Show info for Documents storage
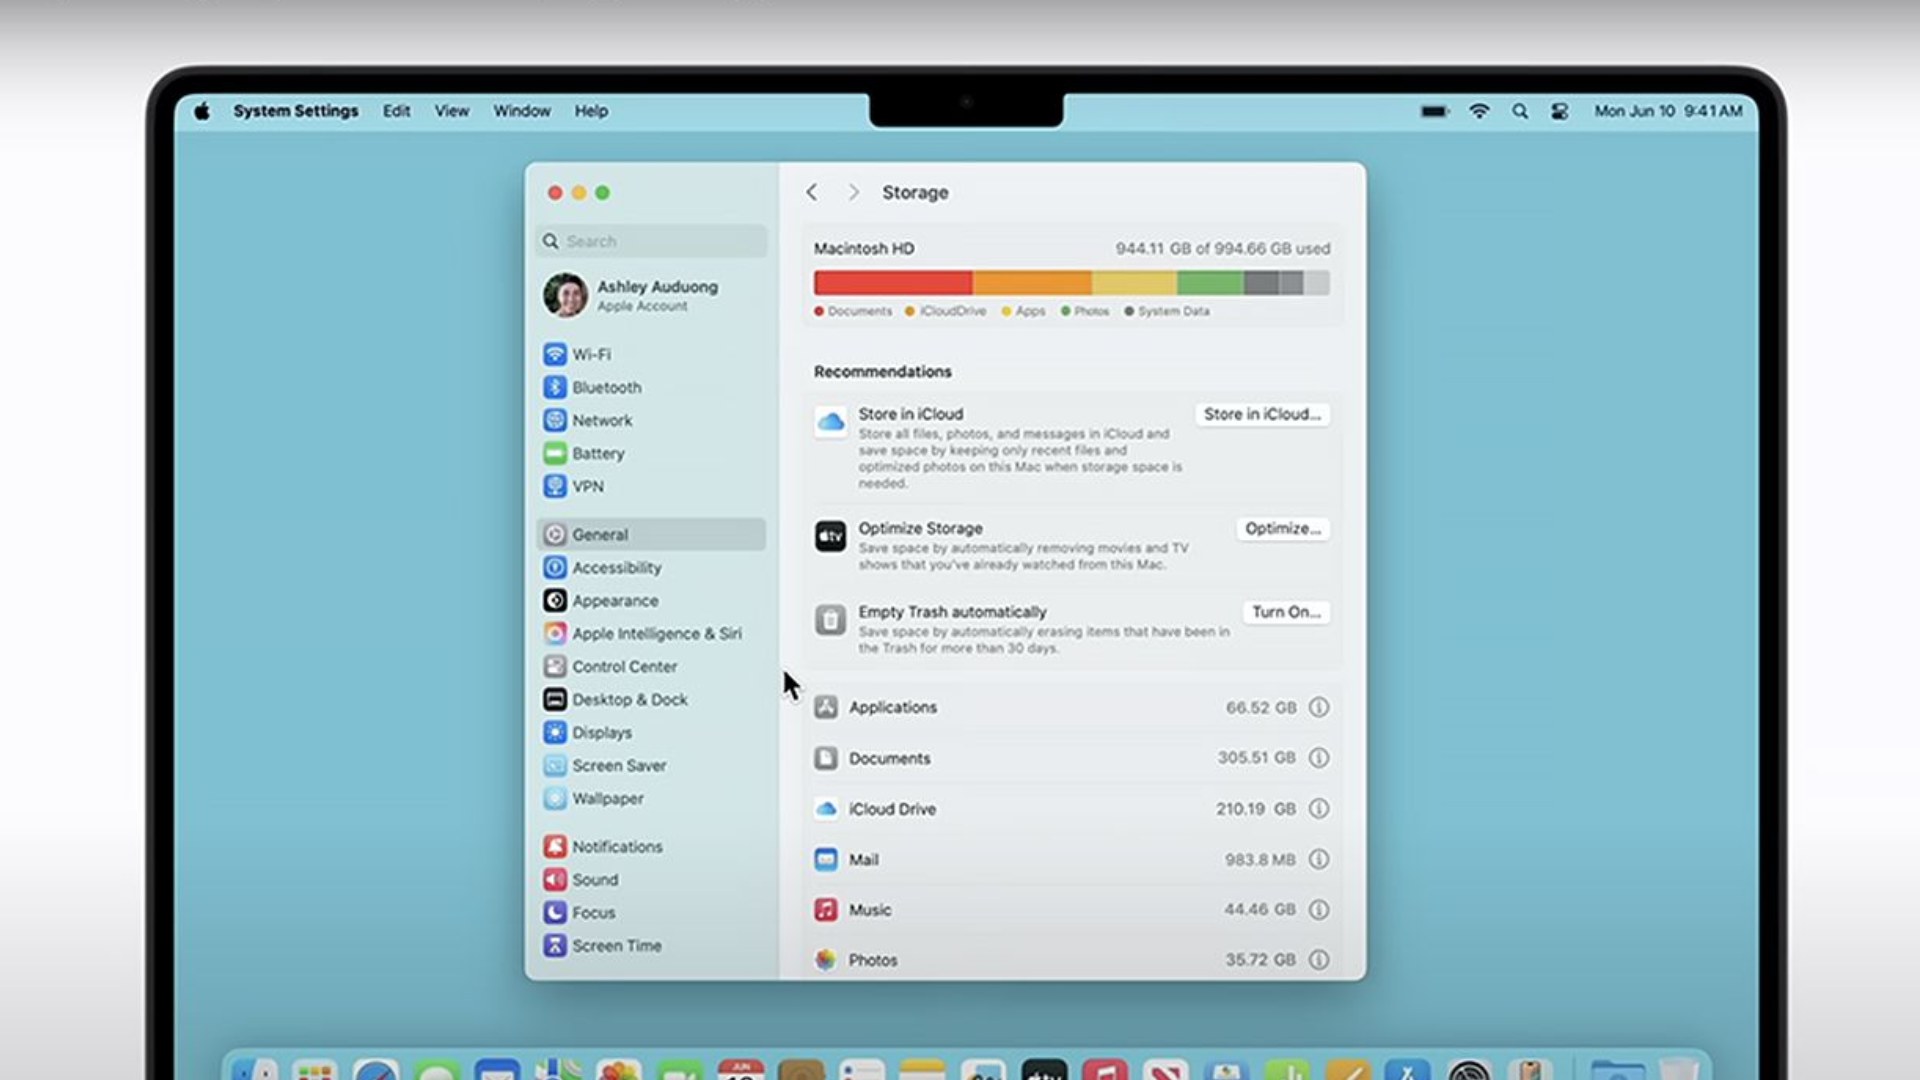This screenshot has width=1920, height=1080. click(x=1319, y=758)
